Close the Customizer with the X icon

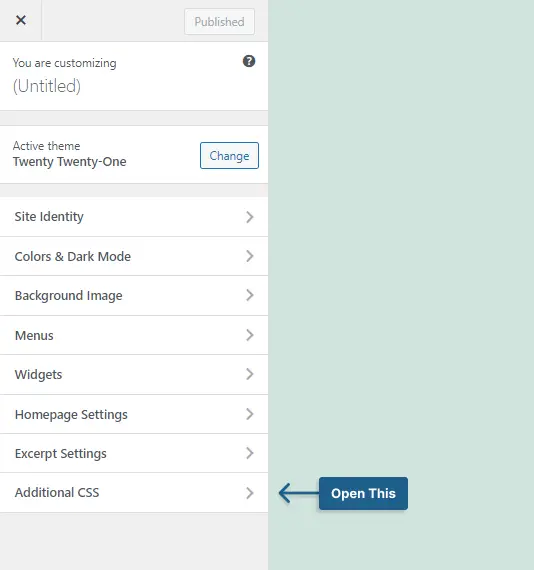21,20
